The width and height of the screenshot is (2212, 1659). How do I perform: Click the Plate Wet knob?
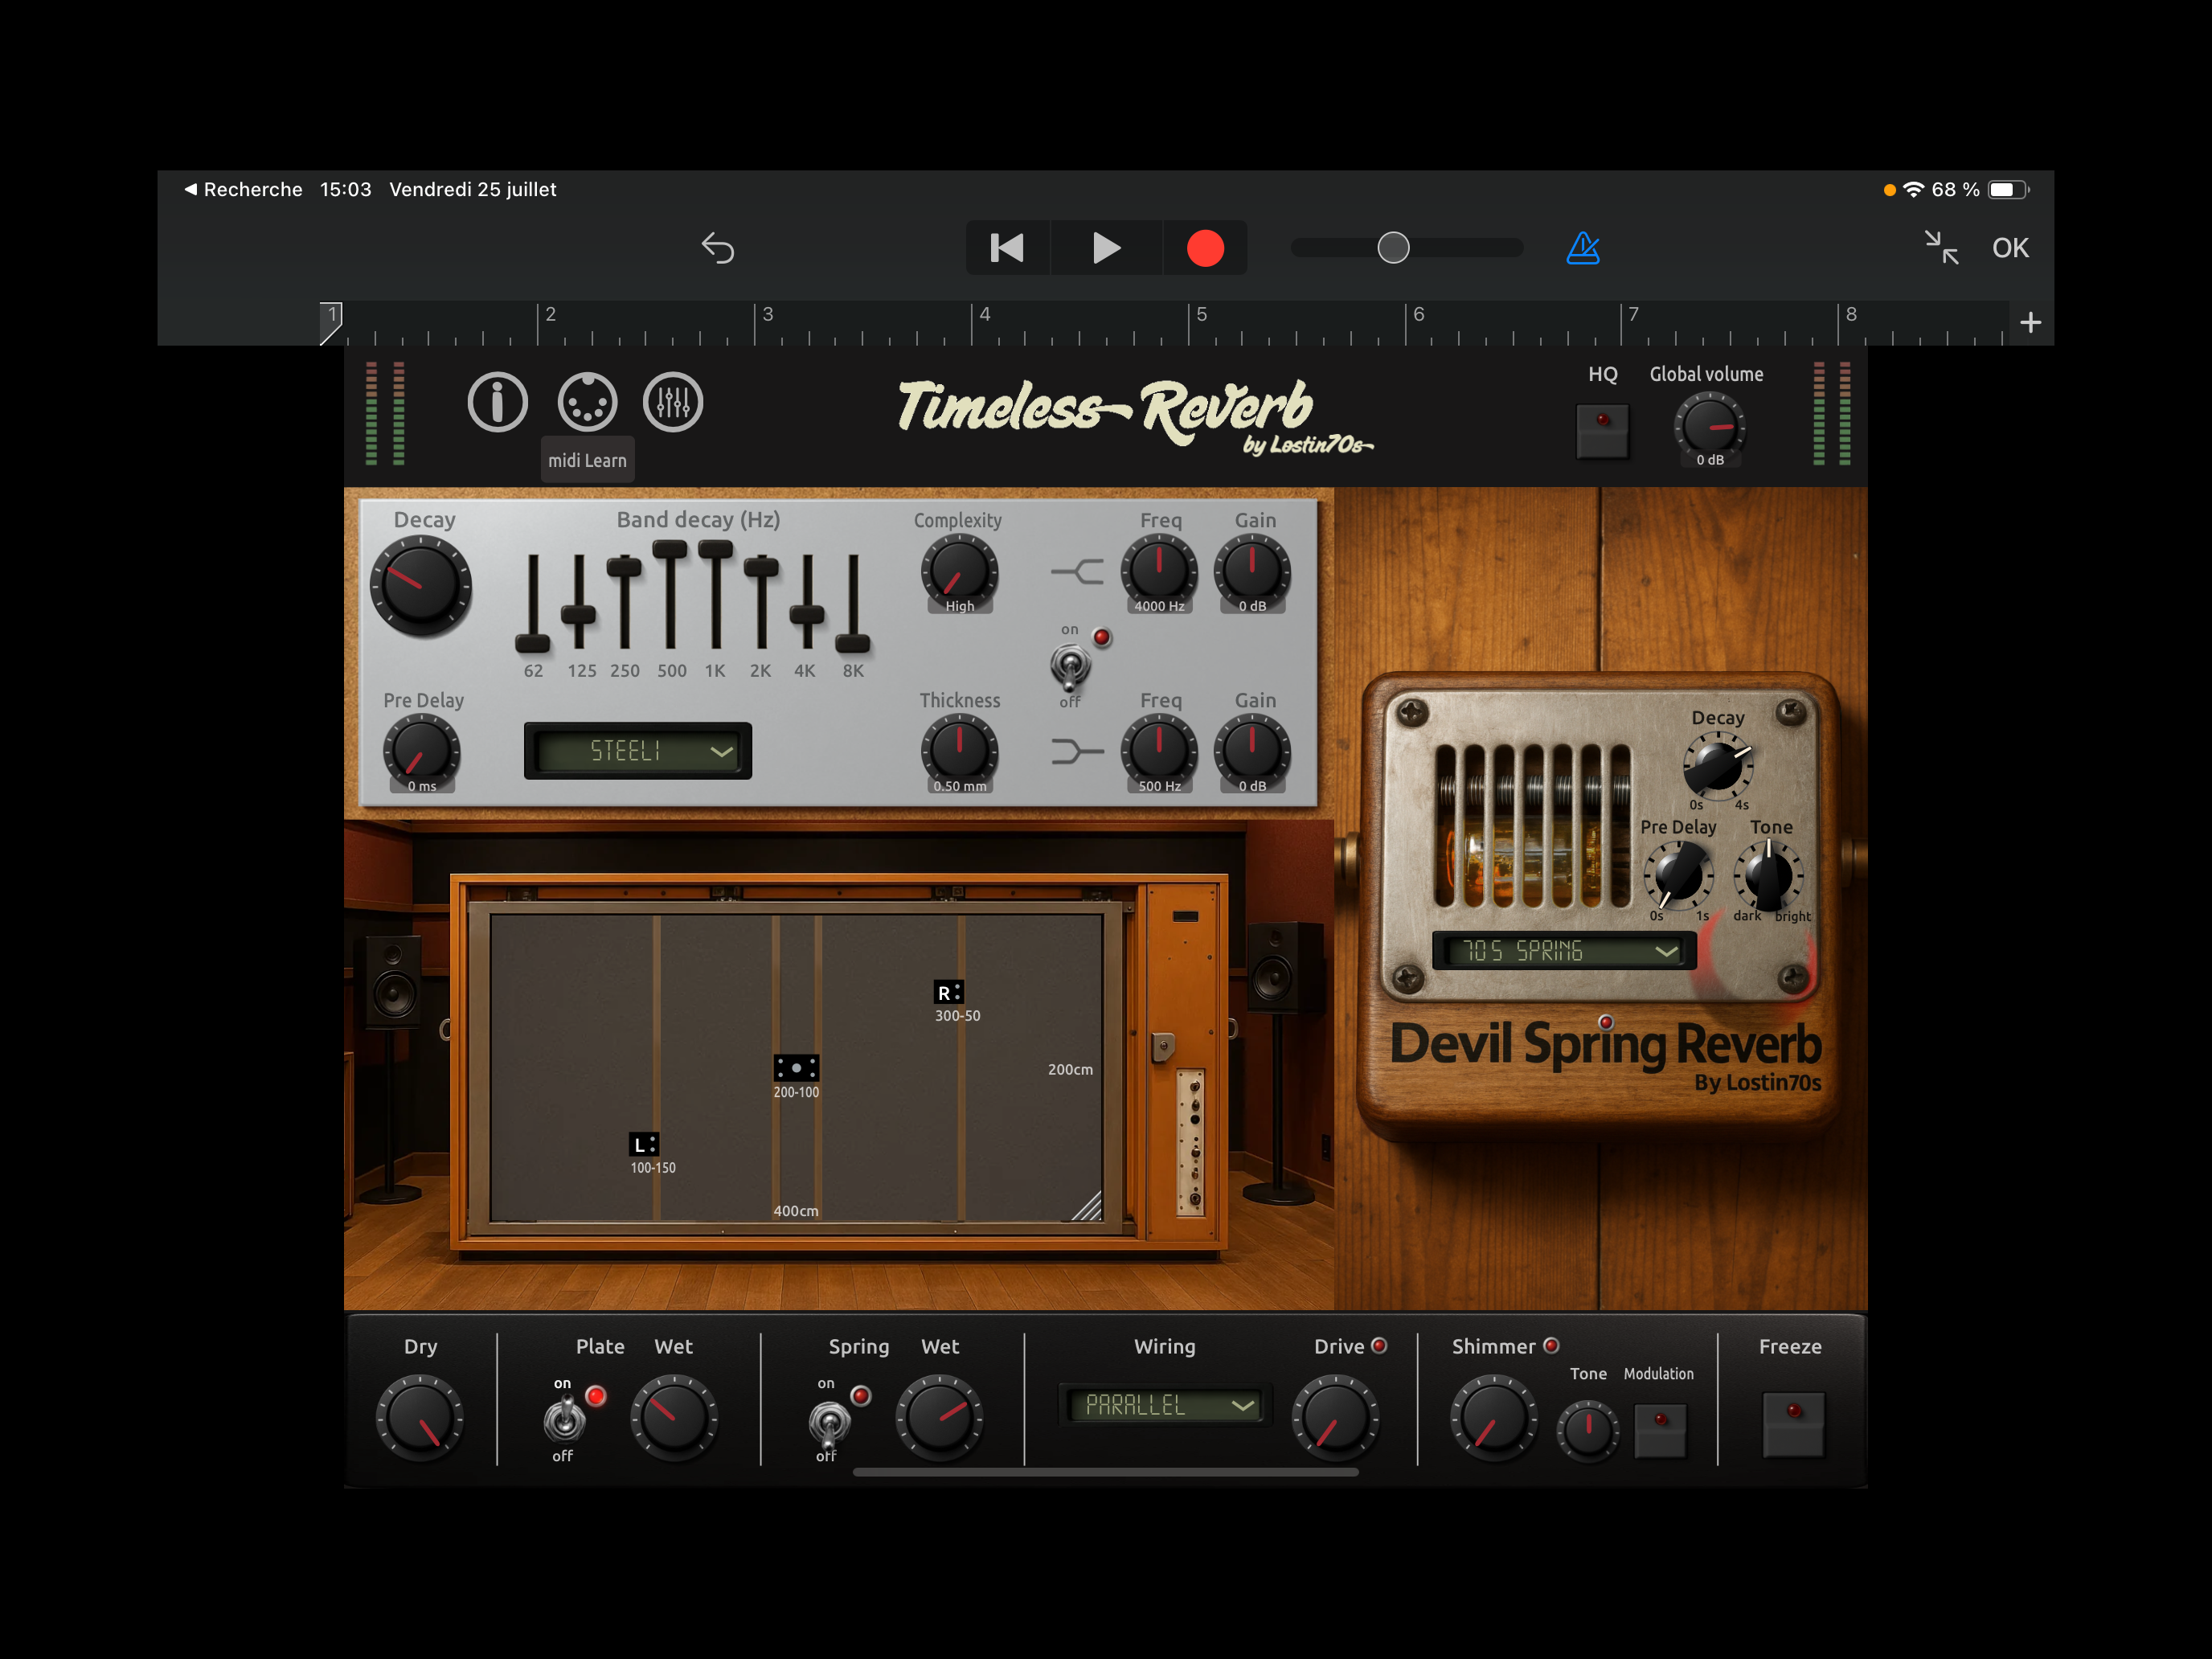674,1418
